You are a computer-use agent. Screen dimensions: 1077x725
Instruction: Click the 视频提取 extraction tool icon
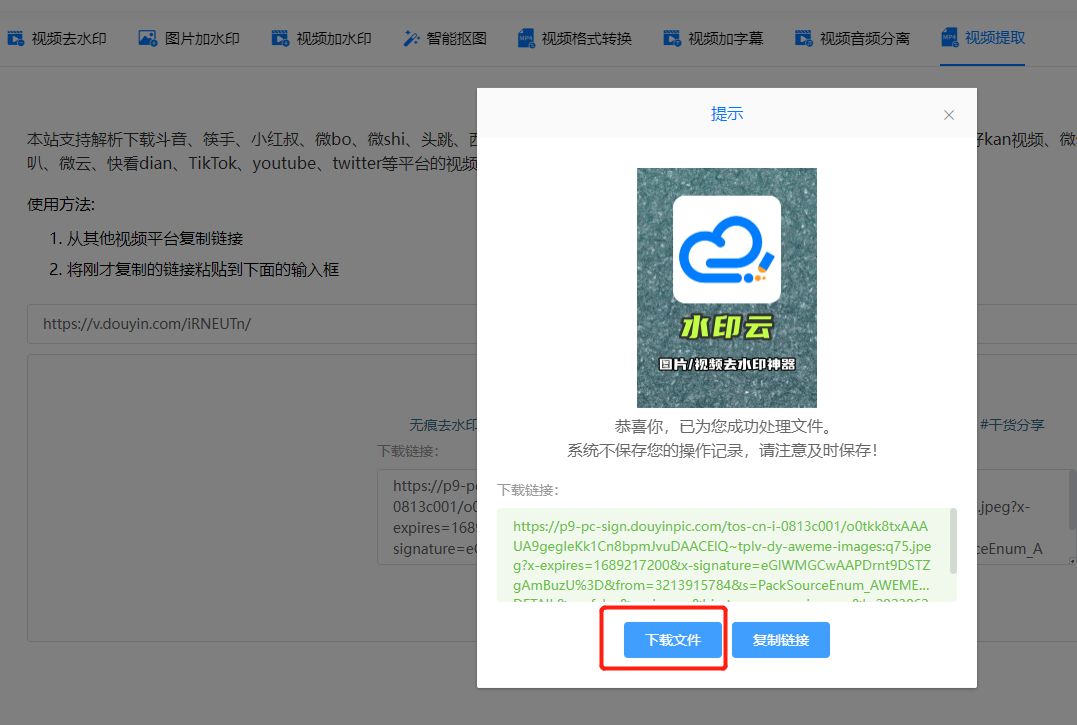(947, 36)
